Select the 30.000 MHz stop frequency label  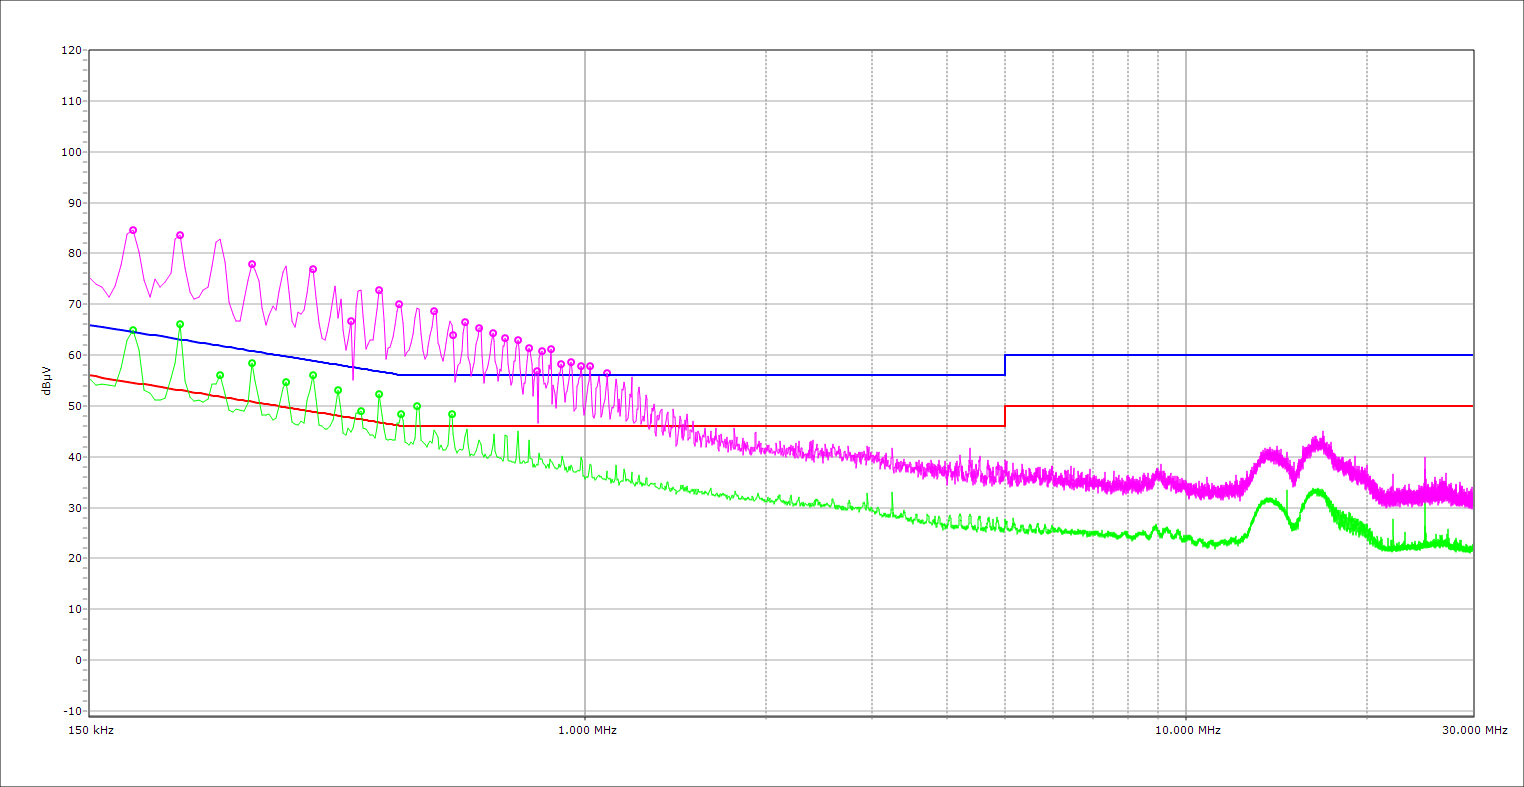[1474, 730]
